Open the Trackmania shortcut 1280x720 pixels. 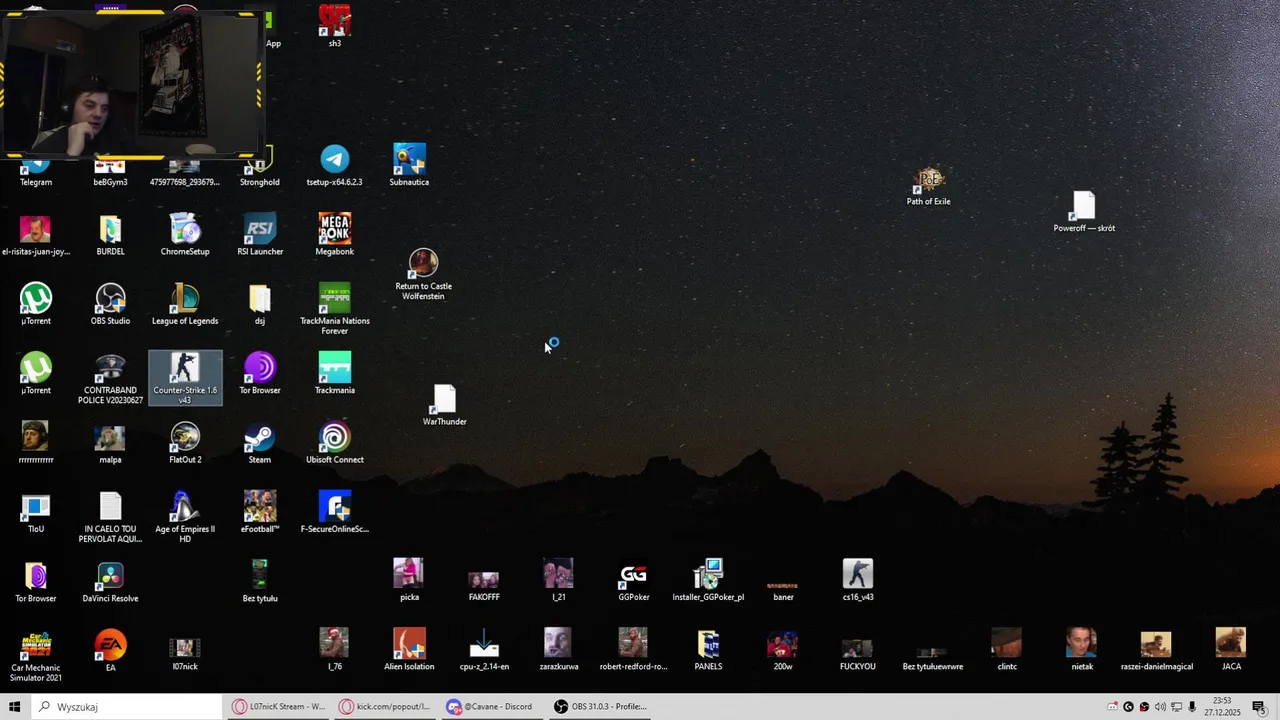335,374
